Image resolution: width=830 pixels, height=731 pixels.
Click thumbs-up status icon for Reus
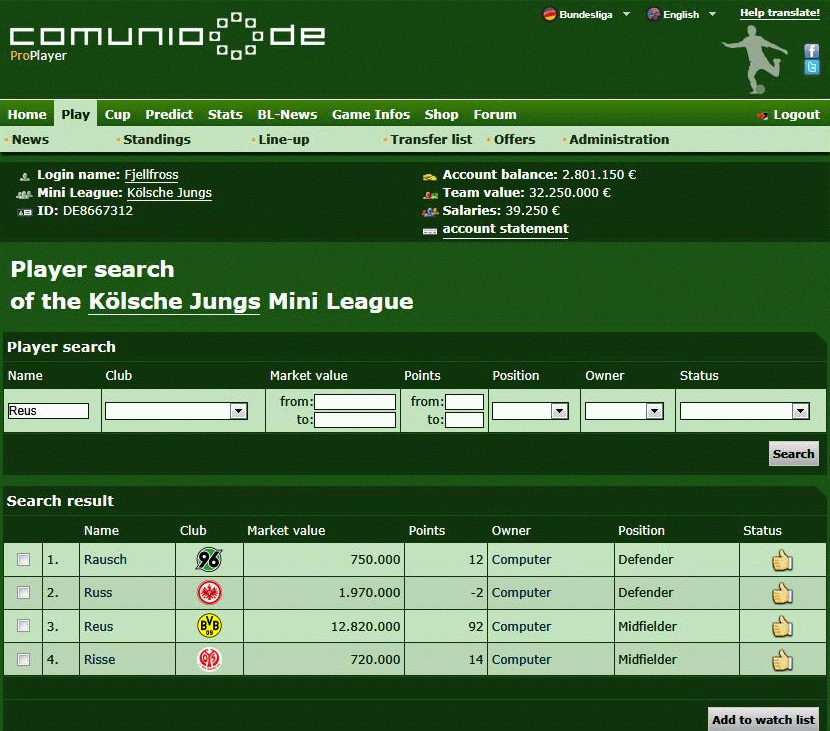[x=782, y=627]
